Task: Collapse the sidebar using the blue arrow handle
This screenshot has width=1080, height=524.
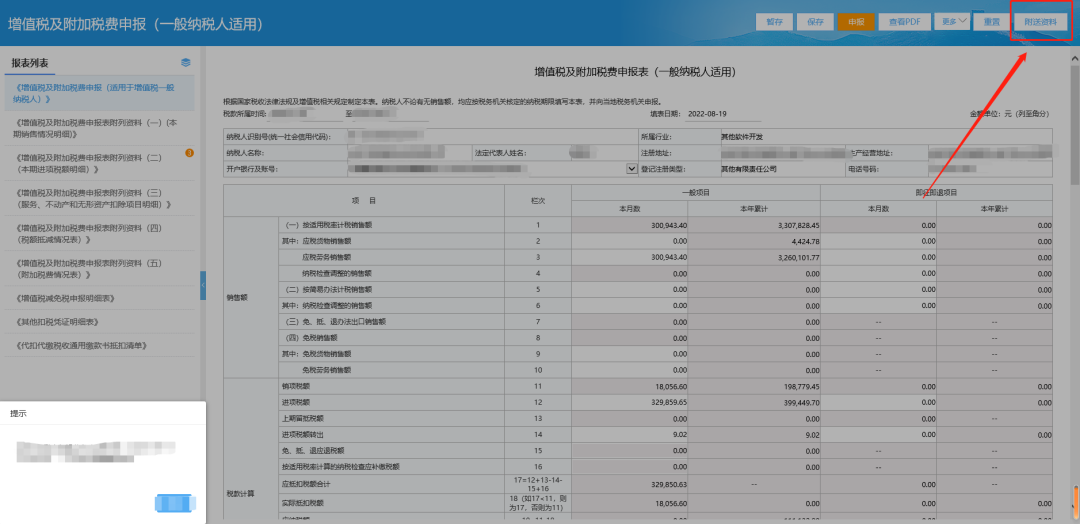Action: [203, 286]
